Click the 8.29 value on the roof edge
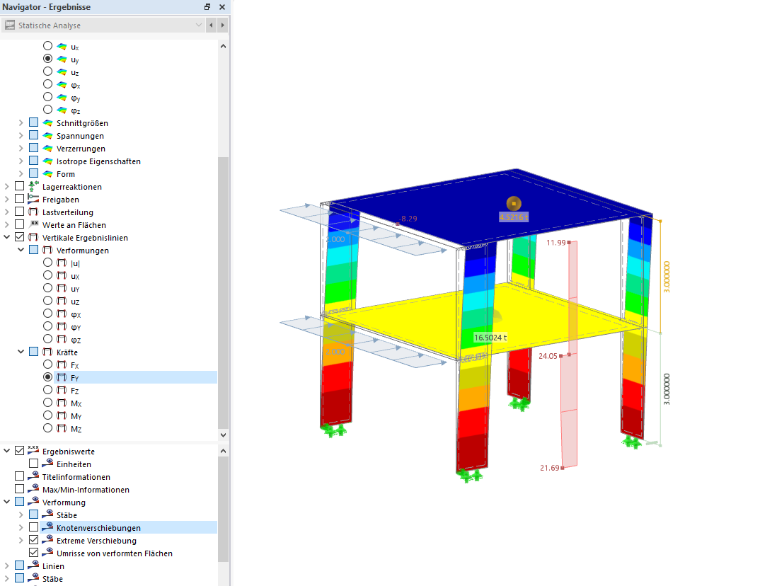 pos(409,219)
